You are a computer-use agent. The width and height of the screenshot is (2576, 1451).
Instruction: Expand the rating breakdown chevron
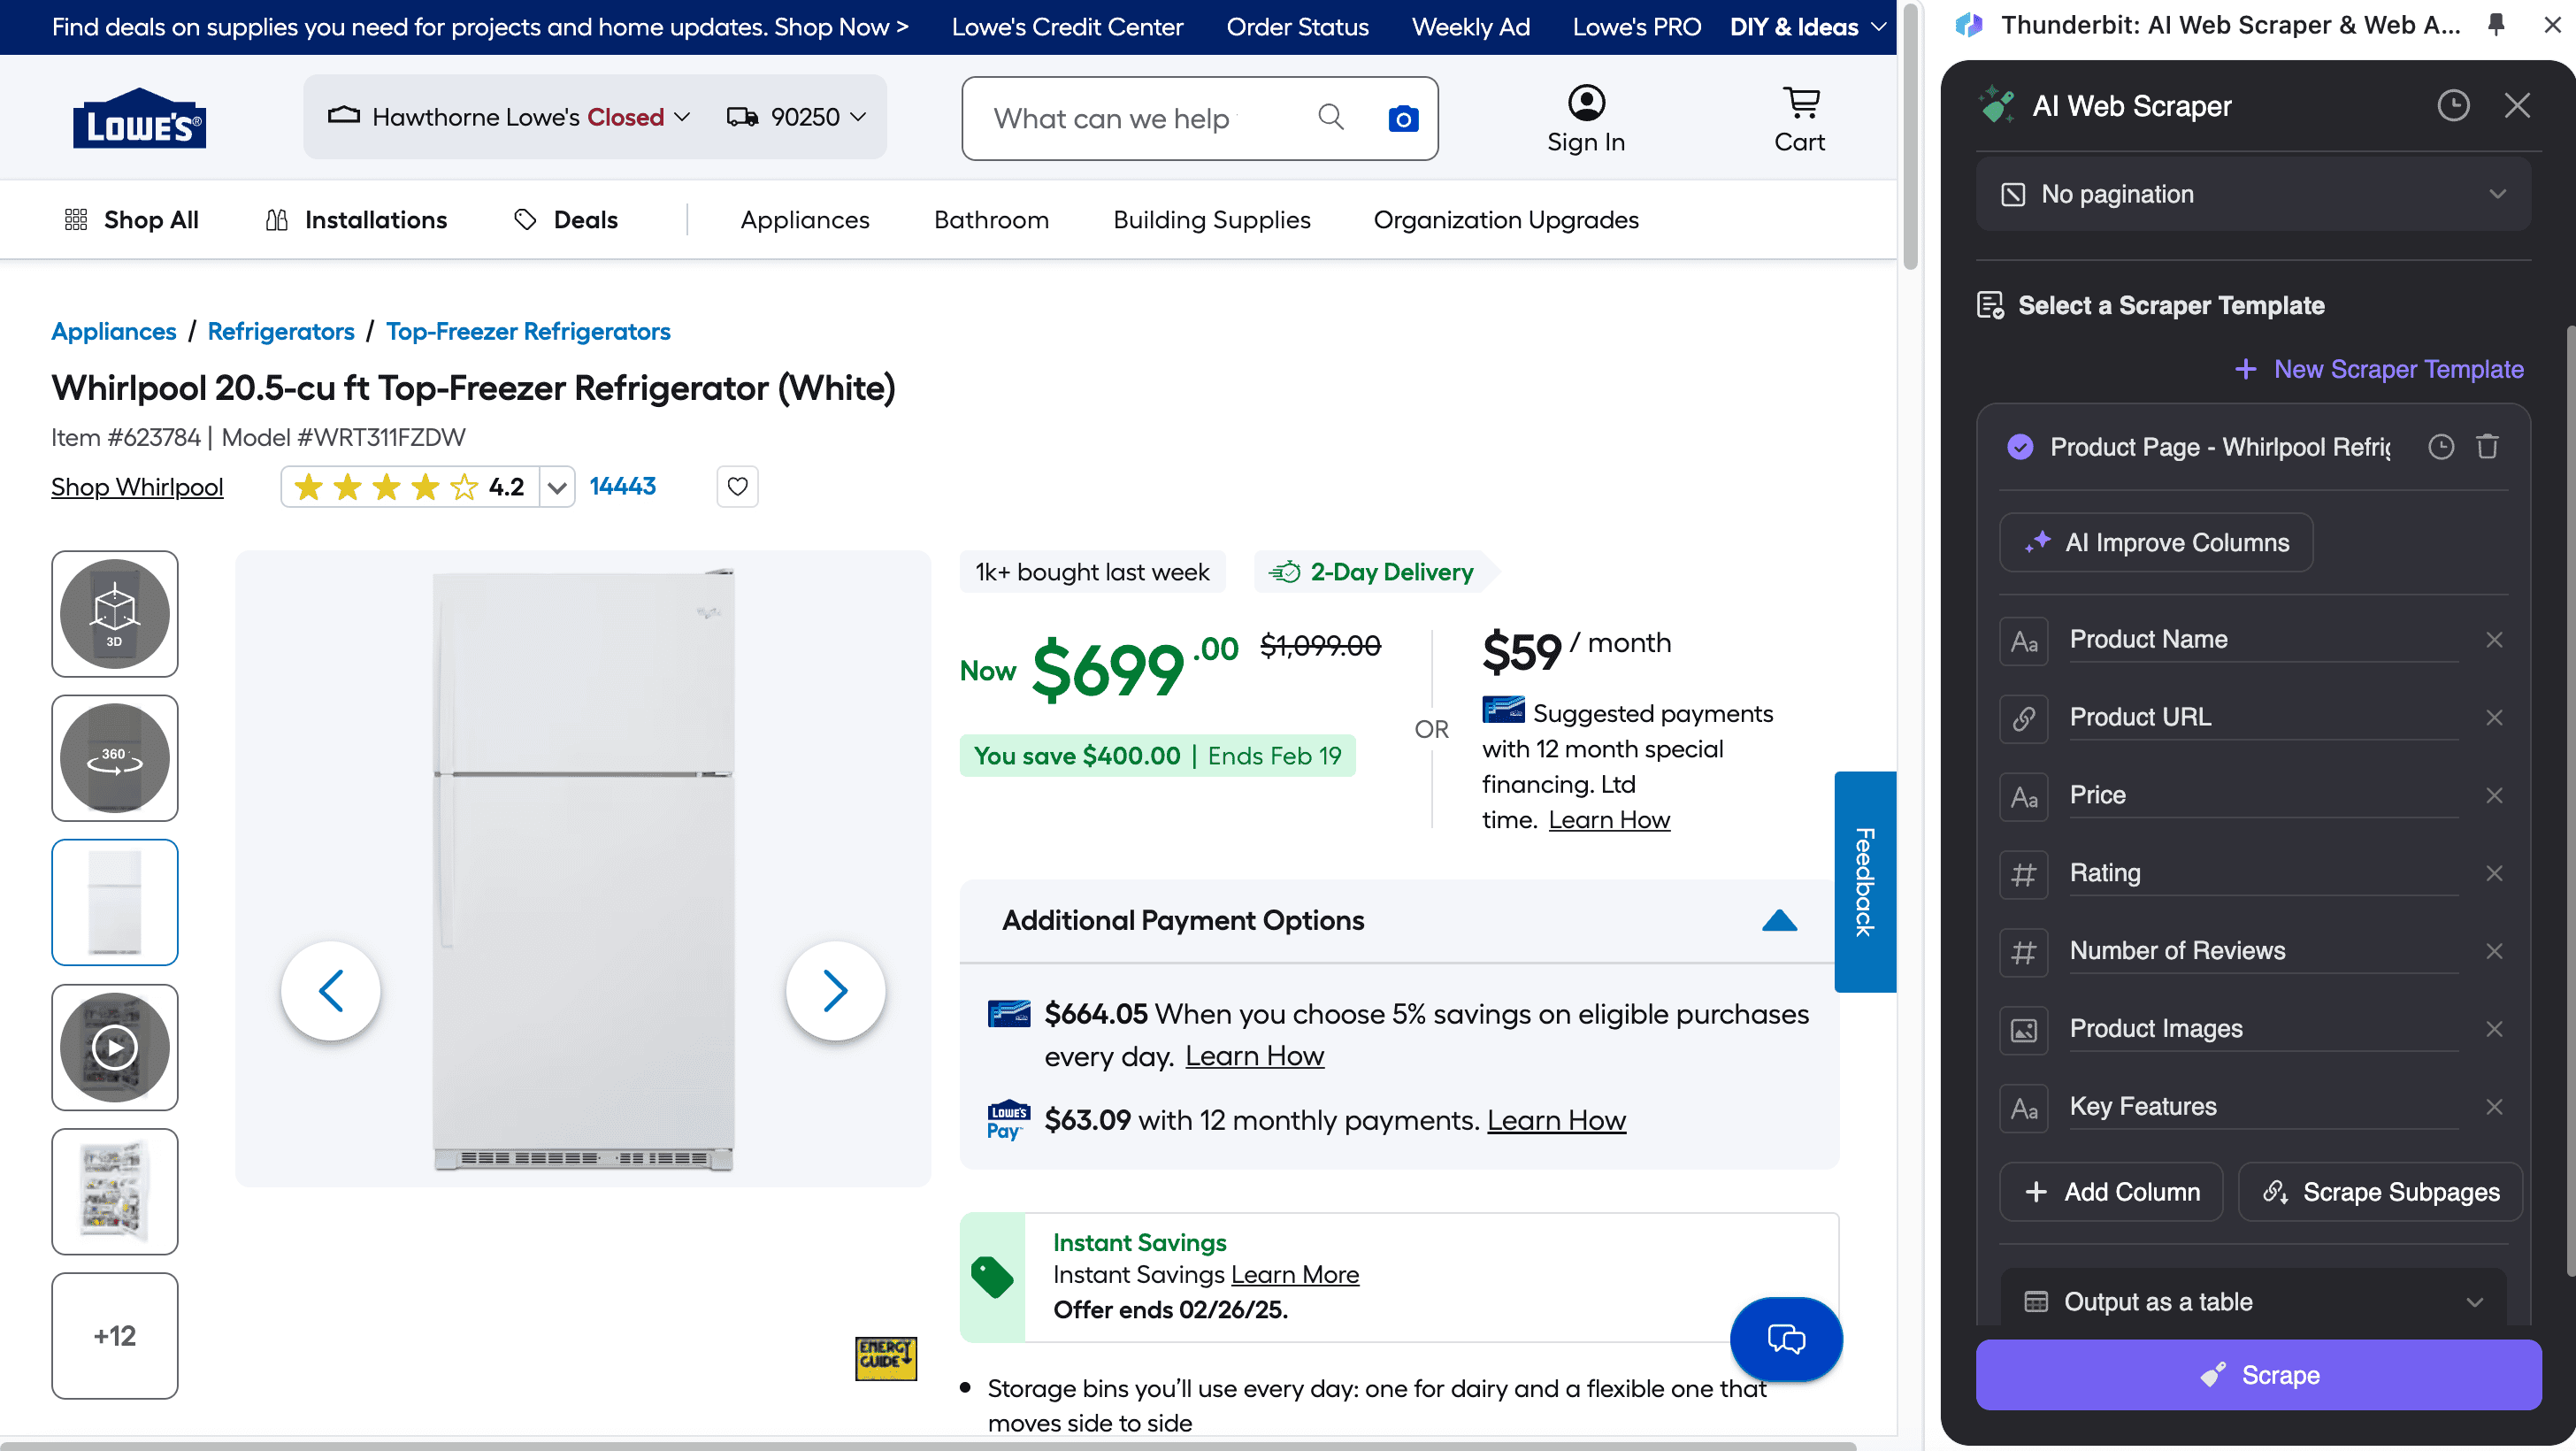pyautogui.click(x=557, y=488)
